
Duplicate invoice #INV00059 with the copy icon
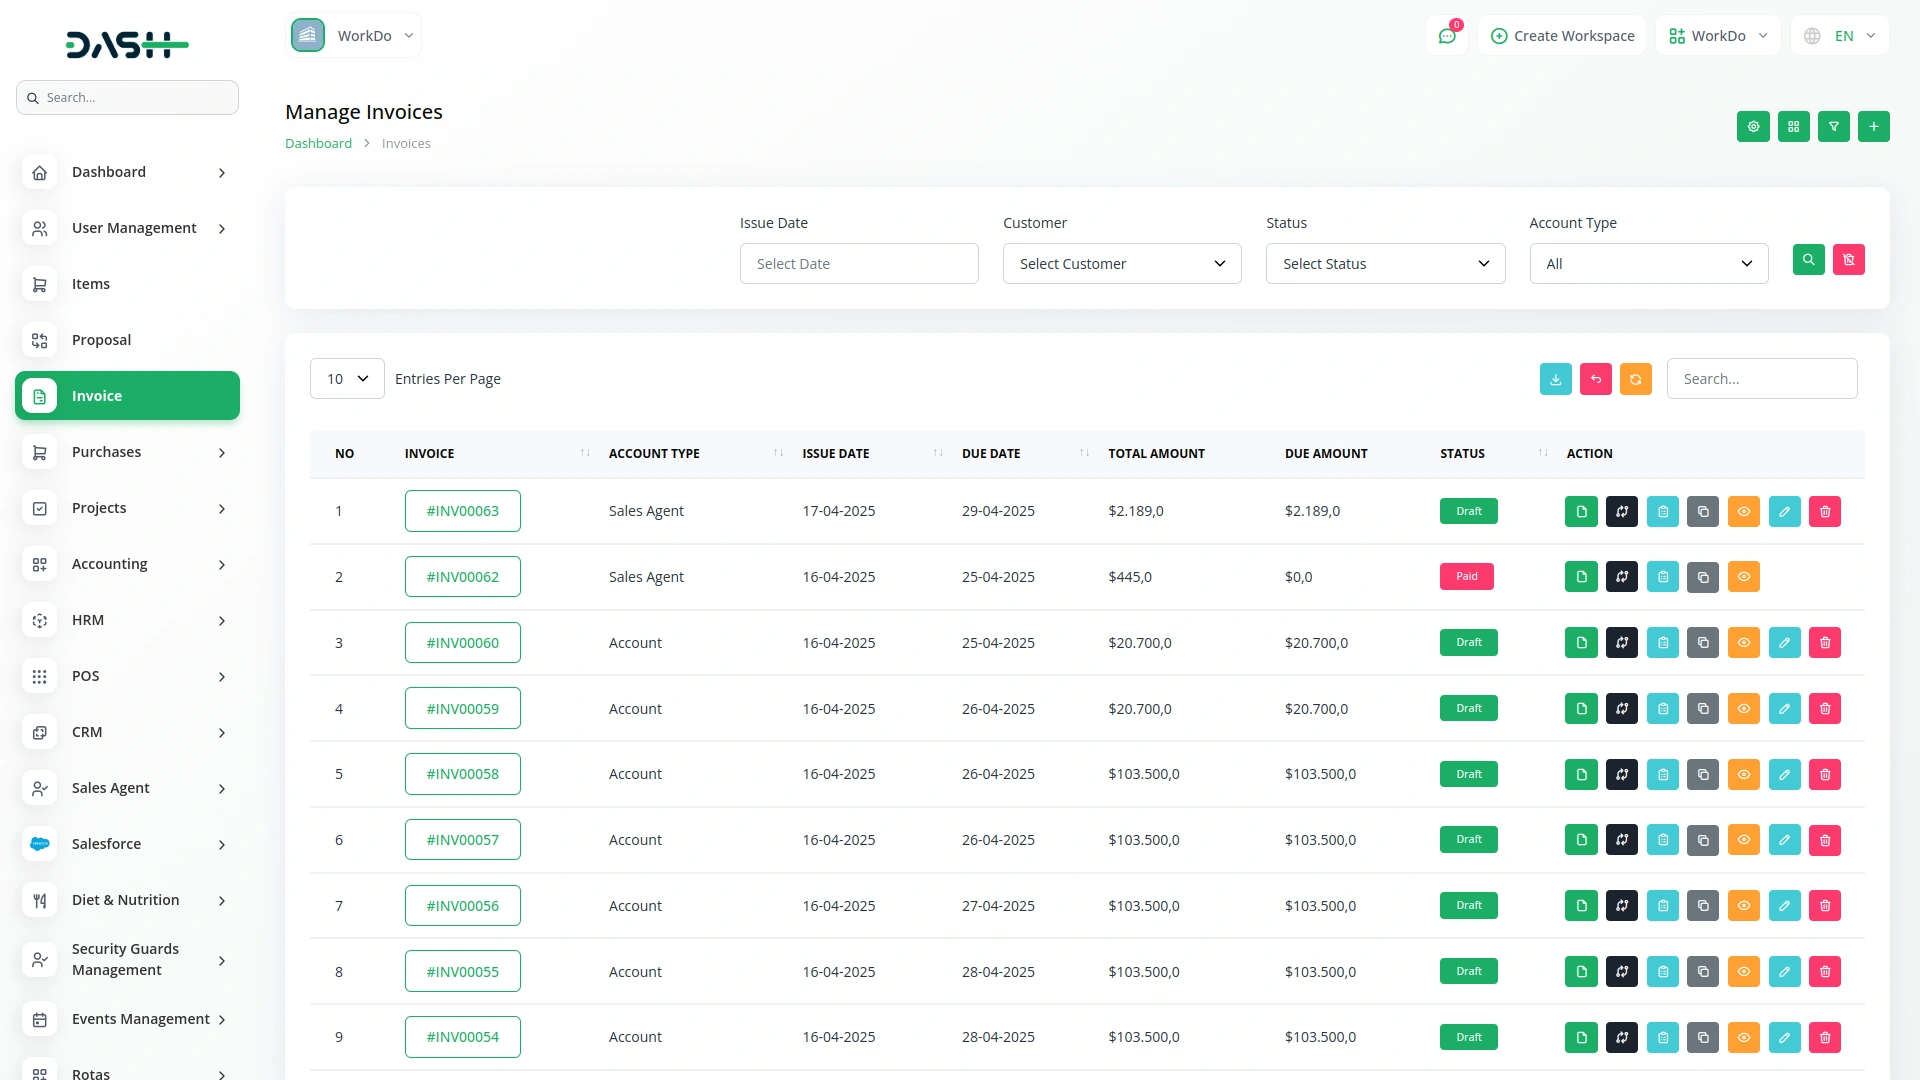(x=1703, y=709)
